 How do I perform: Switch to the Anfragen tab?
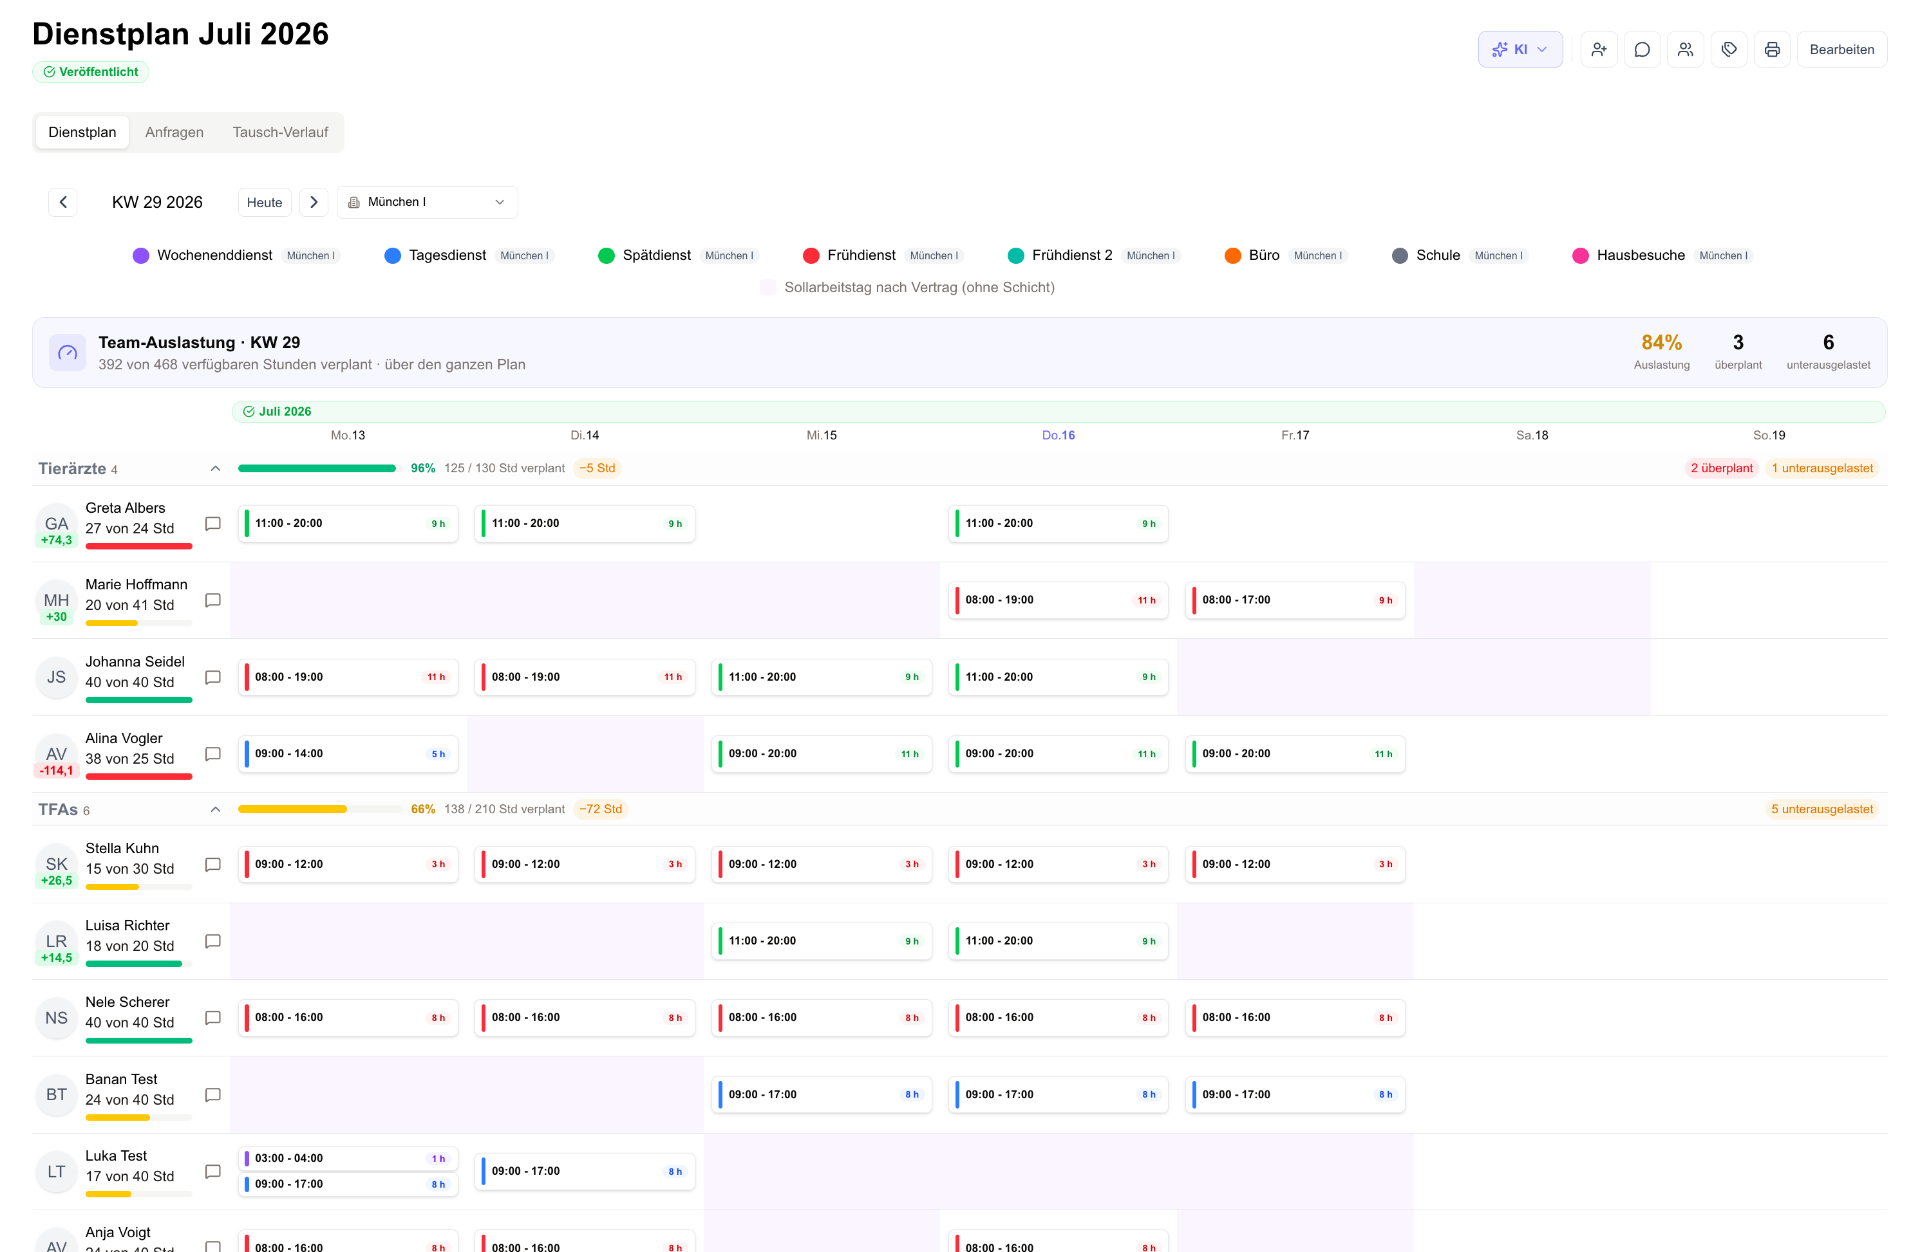[174, 132]
